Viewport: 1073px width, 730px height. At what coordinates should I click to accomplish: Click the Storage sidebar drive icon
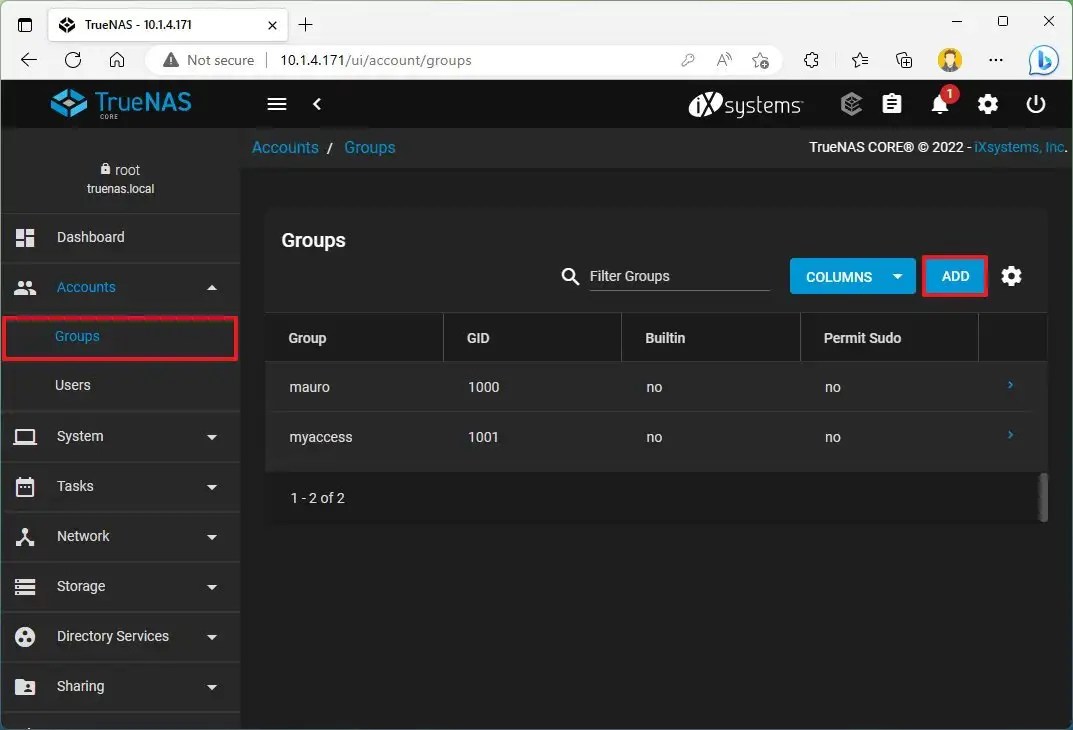25,587
